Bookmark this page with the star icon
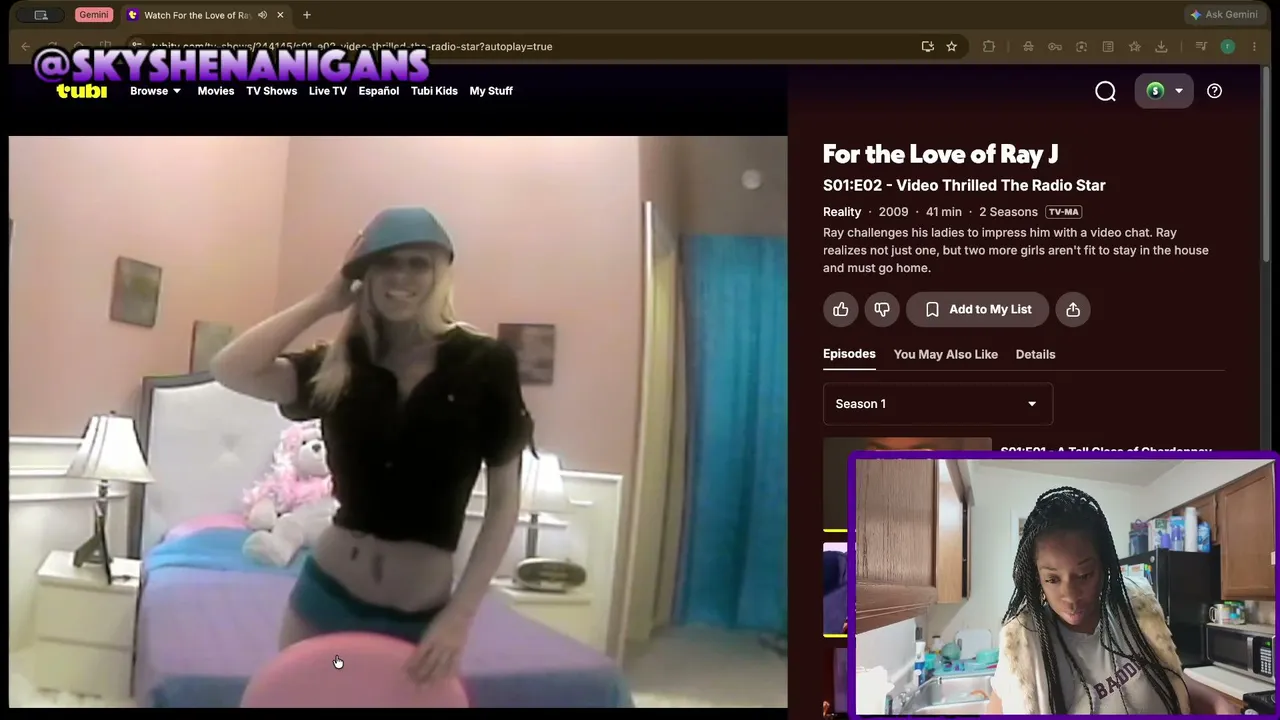 [x=951, y=46]
